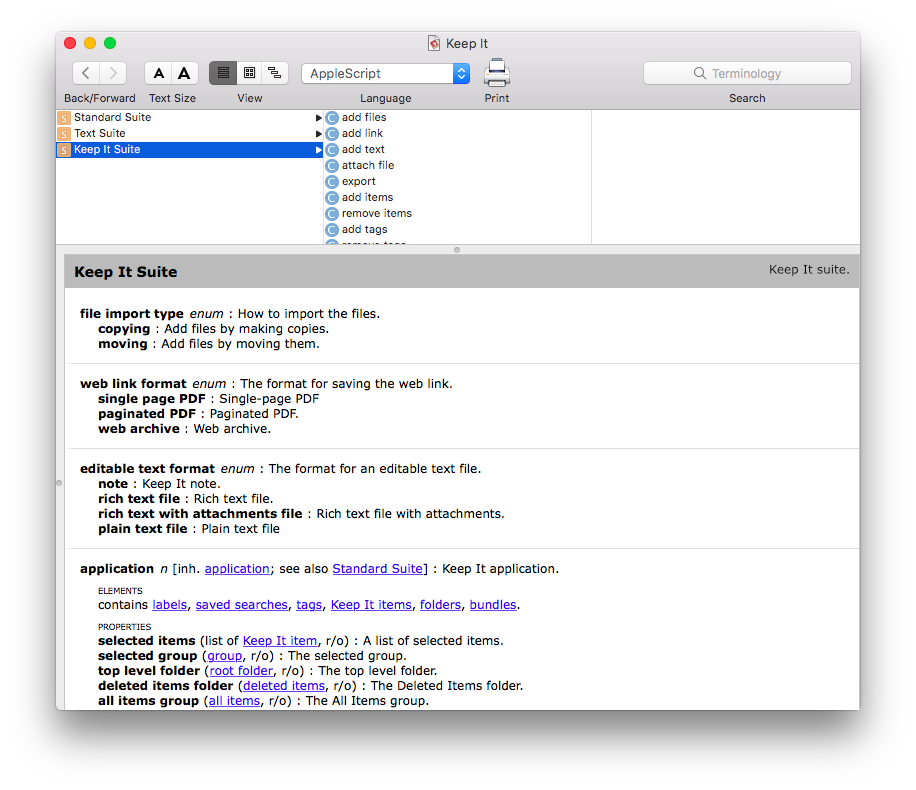Close window with the red button
Viewport: 916px width, 790px height.
click(70, 43)
